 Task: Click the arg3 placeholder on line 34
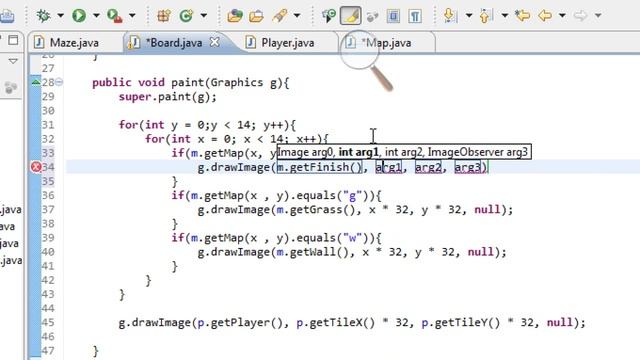(468, 167)
